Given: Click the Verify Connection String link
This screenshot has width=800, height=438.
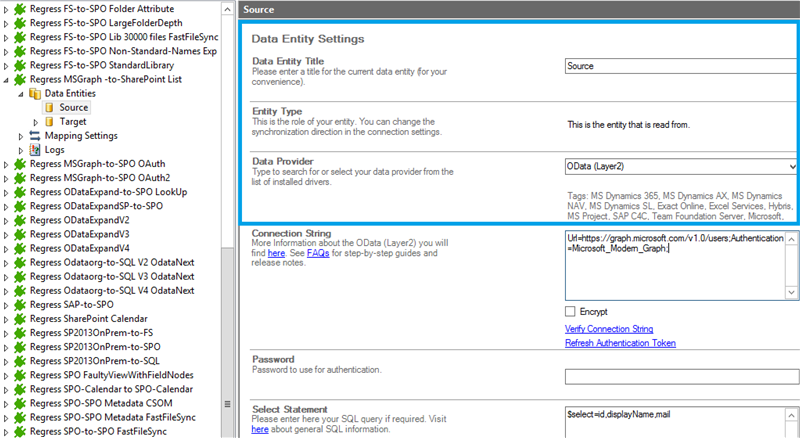Looking at the screenshot, I should click(609, 328).
